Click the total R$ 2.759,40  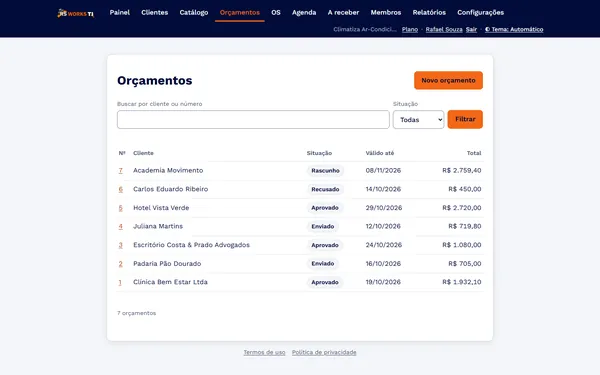point(462,170)
